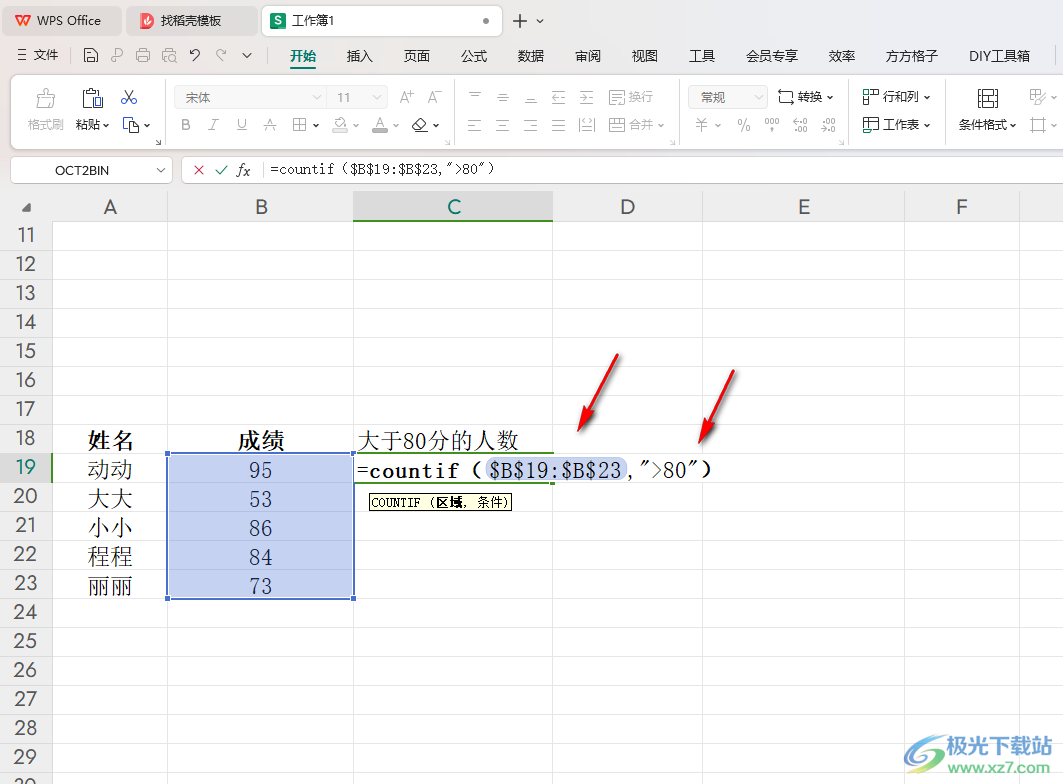The width and height of the screenshot is (1063, 784).
Task: Click the Undo arrow icon
Action: pos(195,56)
